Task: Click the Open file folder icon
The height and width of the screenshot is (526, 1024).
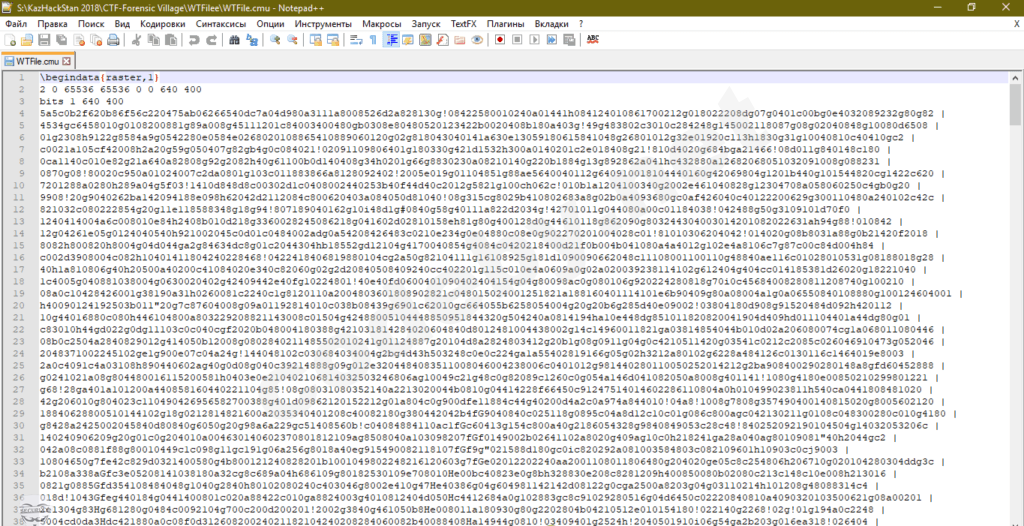Action: pyautogui.click(x=27, y=40)
